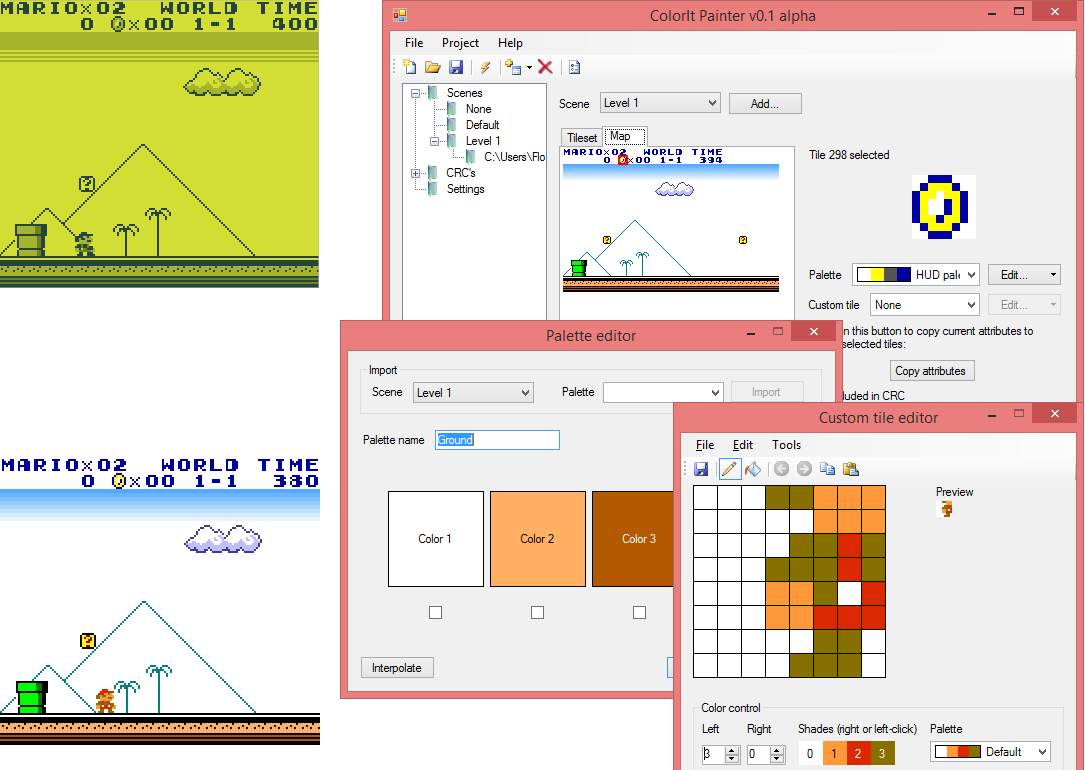Copy tile using the copy icon

click(x=827, y=469)
